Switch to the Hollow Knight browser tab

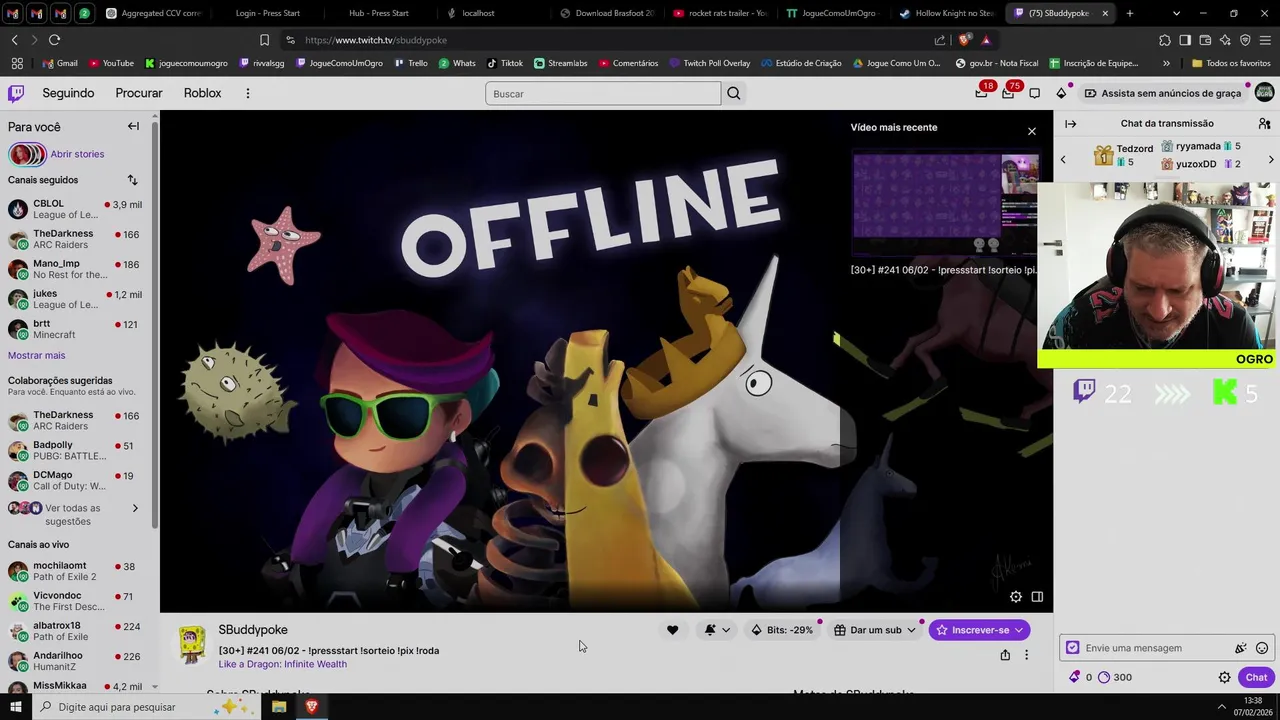[946, 13]
